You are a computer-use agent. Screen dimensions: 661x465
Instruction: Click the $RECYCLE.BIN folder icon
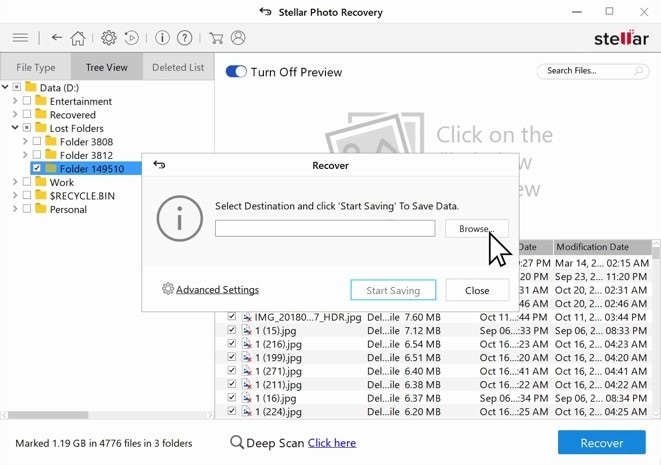pos(41,195)
